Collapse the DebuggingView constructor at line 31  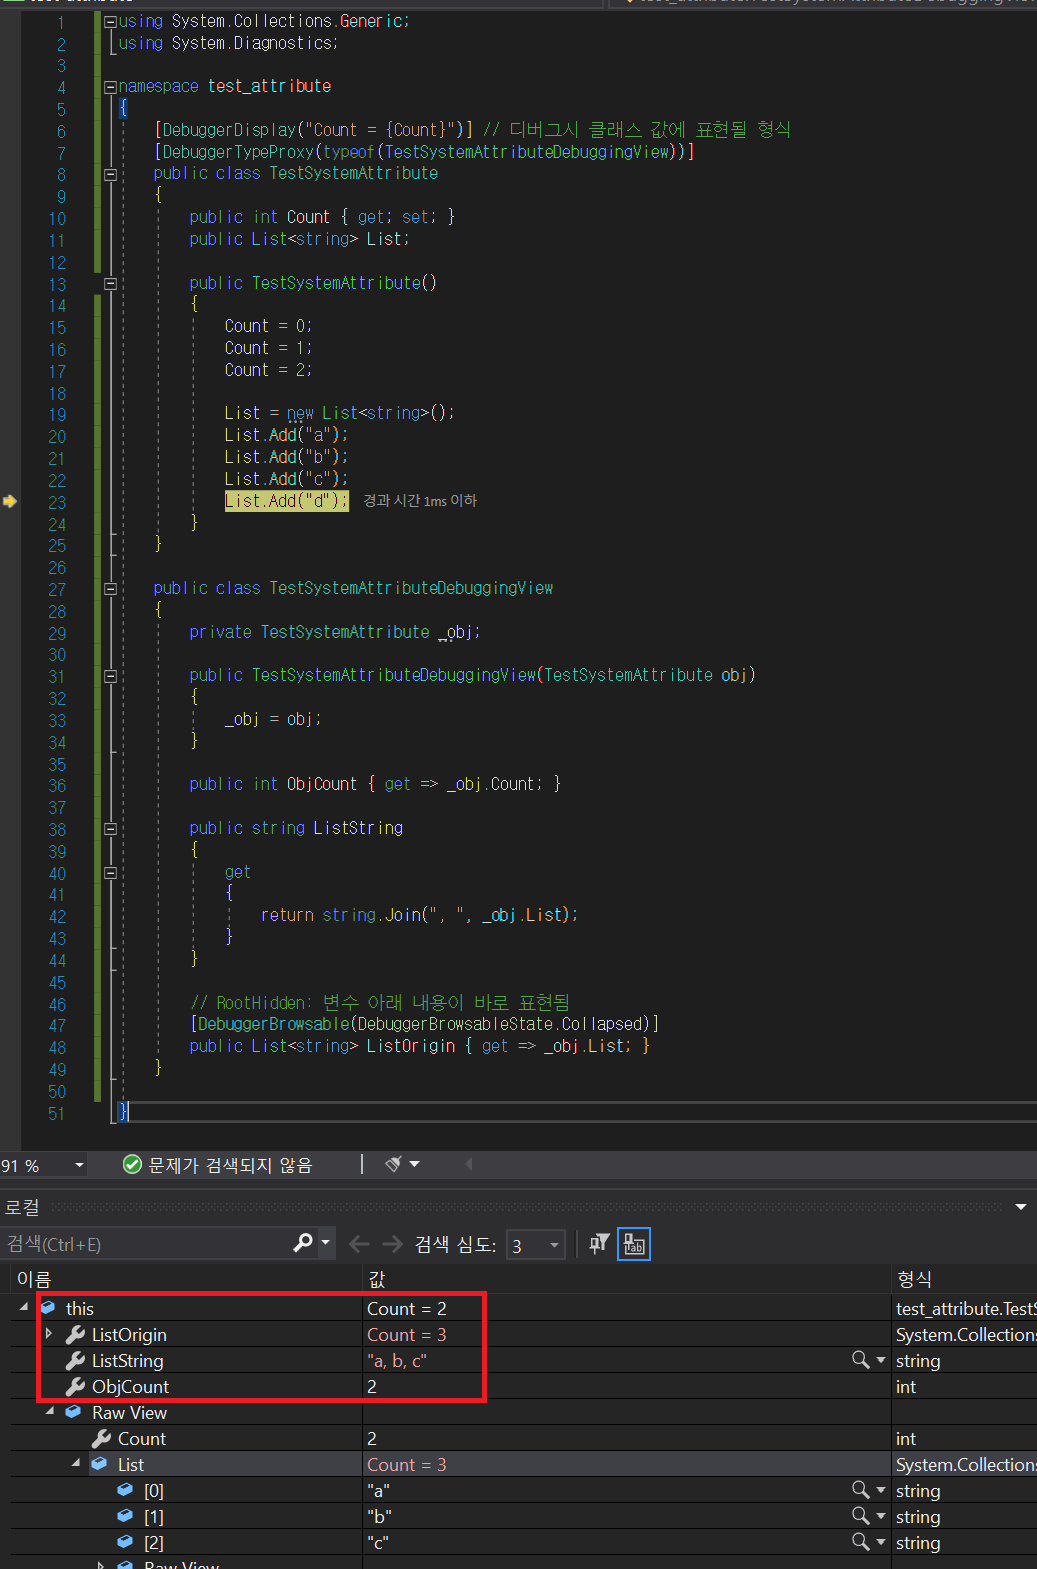click(x=110, y=676)
